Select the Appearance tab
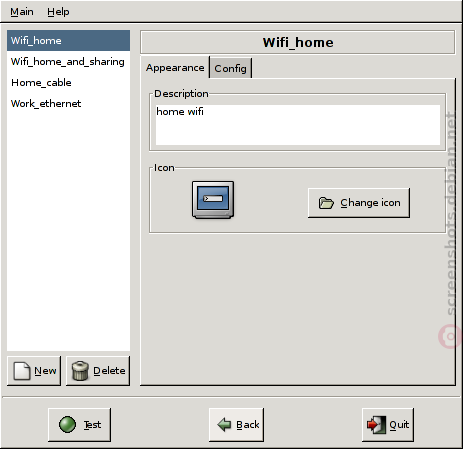463x449 pixels. click(175, 68)
